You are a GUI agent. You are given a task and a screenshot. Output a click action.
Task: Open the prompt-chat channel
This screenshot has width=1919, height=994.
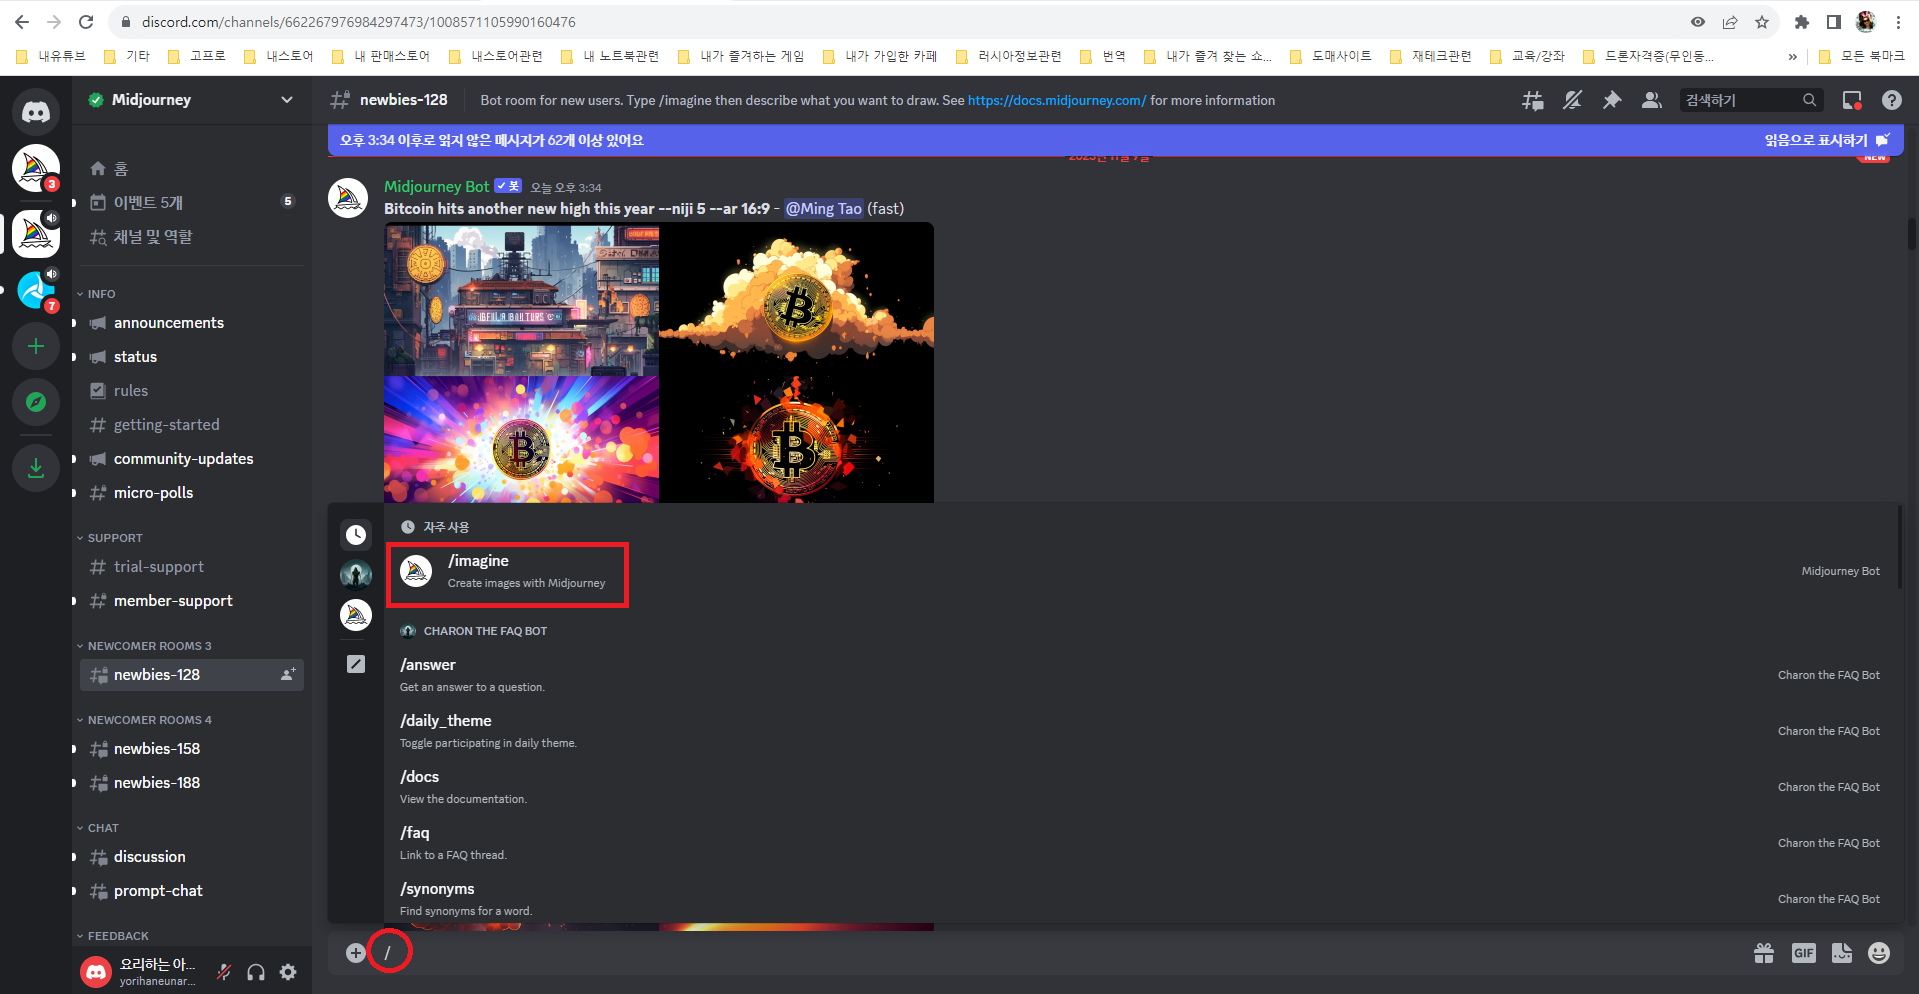[192, 891]
